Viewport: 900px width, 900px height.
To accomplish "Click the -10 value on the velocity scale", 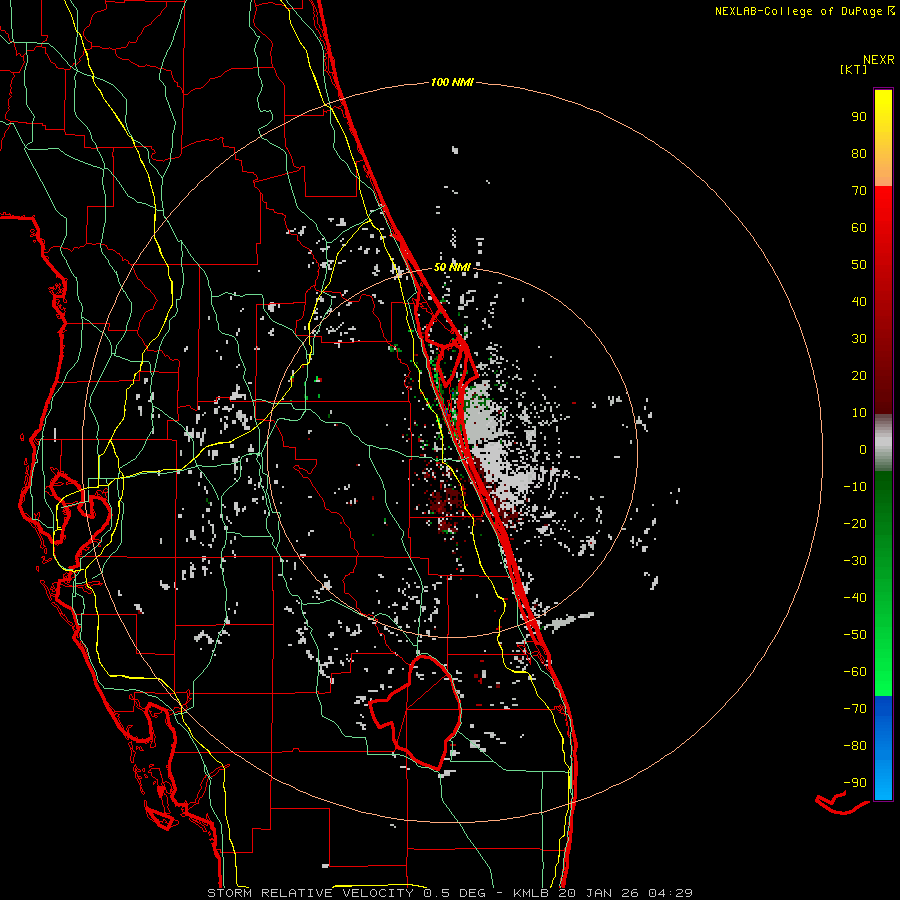I will pyautogui.click(x=855, y=487).
